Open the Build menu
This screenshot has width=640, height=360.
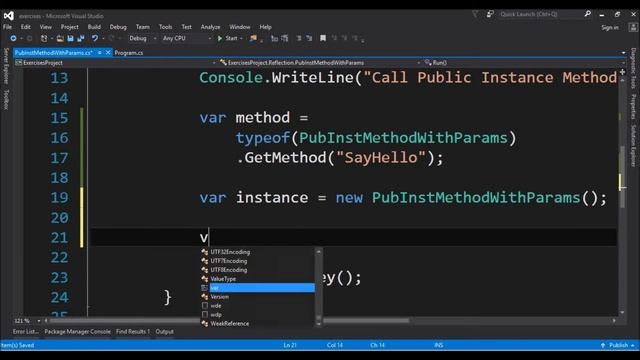(x=94, y=27)
